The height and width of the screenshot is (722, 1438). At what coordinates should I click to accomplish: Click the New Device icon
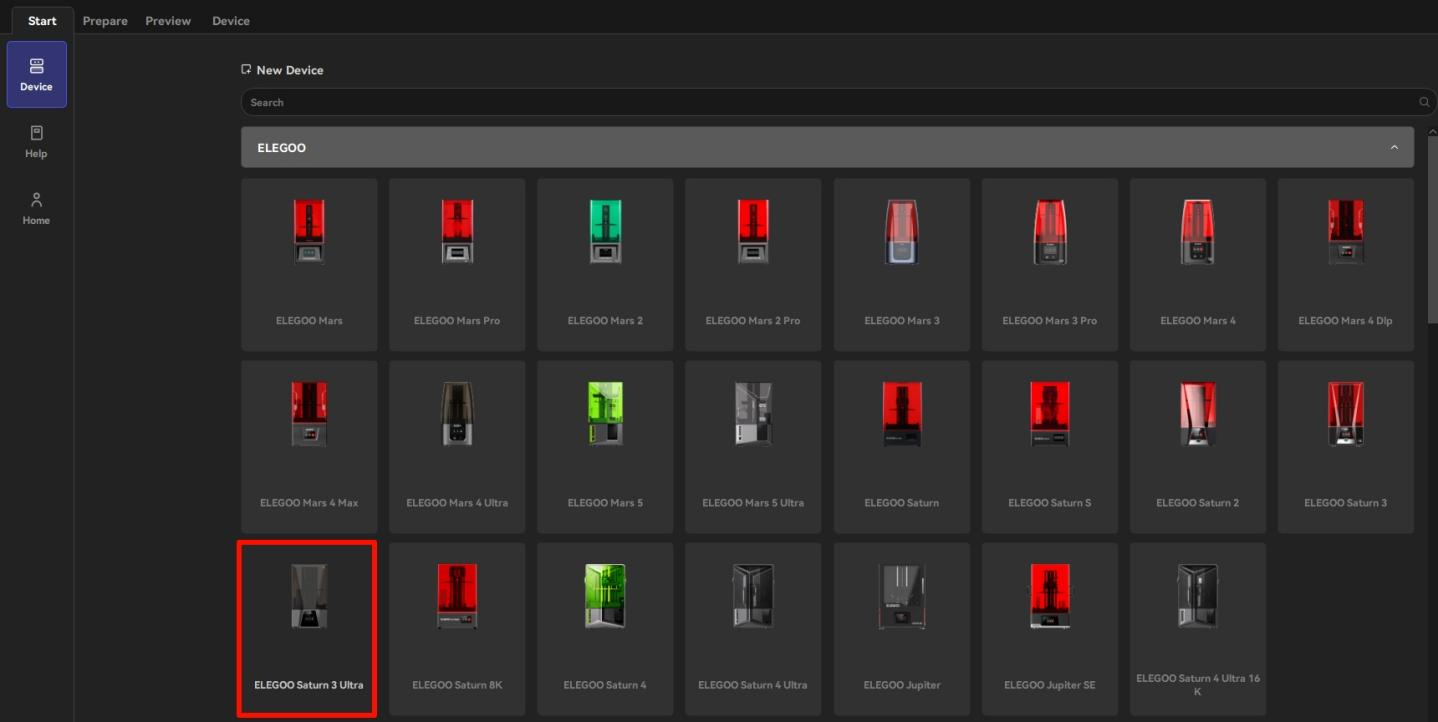(246, 69)
